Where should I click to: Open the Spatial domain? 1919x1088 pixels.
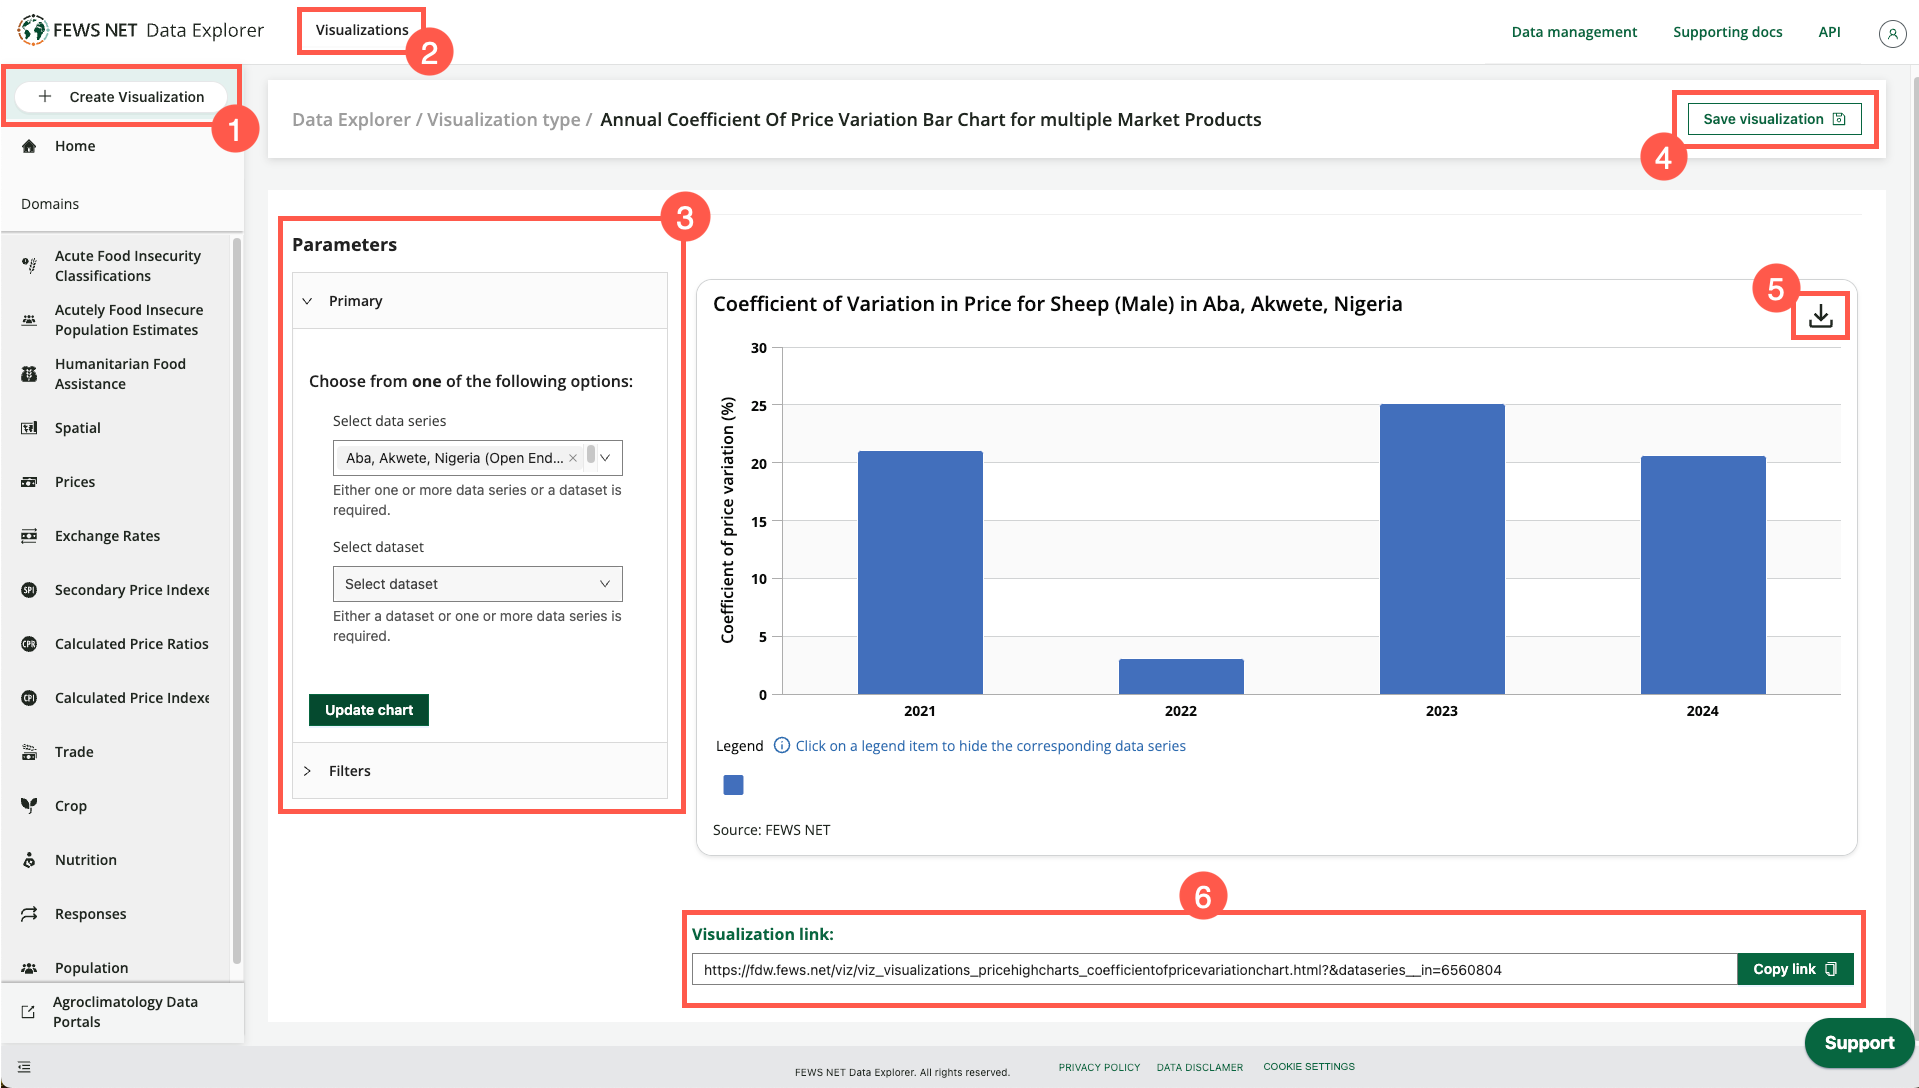pyautogui.click(x=77, y=427)
